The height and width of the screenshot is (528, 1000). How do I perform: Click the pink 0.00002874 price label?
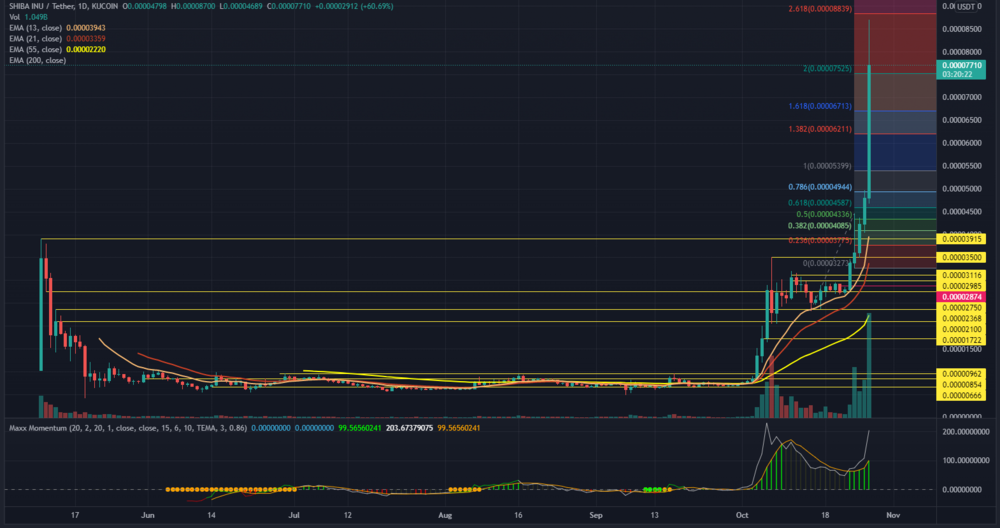point(961,297)
